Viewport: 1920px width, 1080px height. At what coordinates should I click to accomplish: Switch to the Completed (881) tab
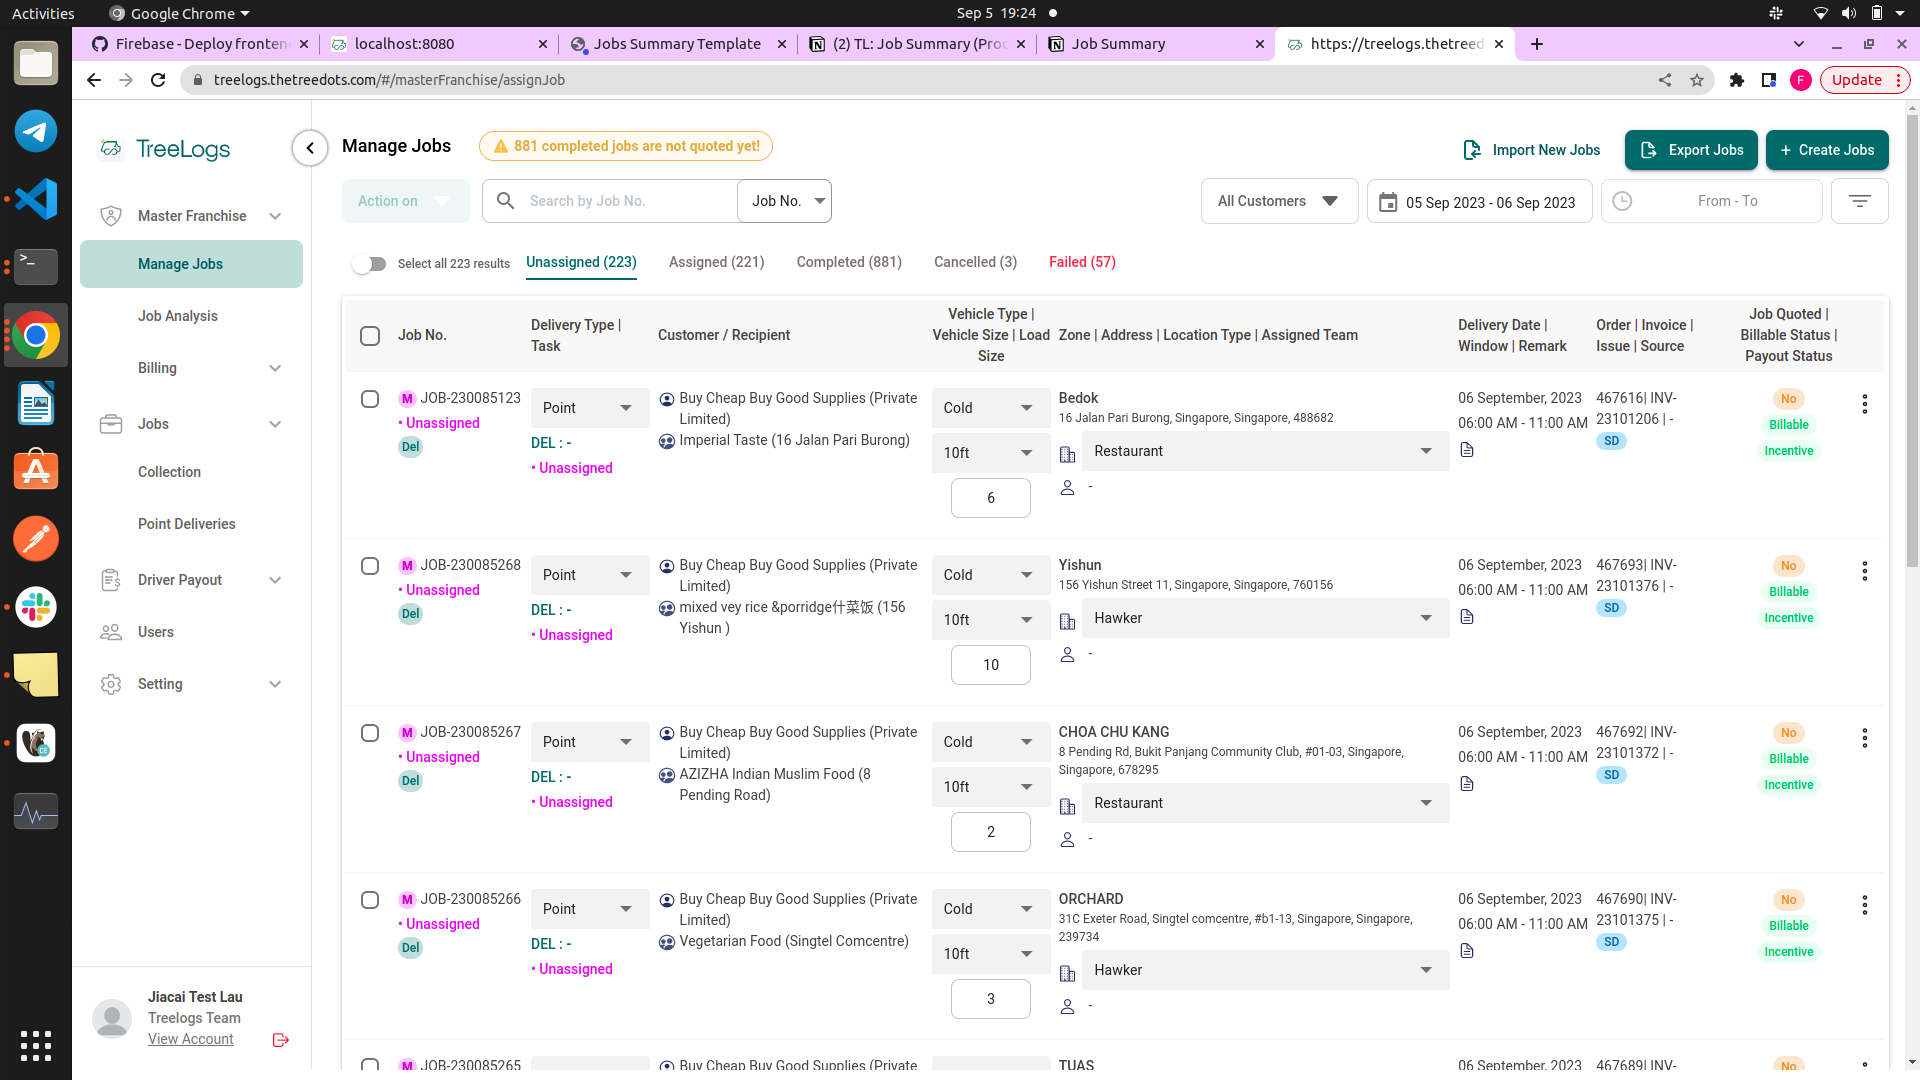tap(848, 262)
